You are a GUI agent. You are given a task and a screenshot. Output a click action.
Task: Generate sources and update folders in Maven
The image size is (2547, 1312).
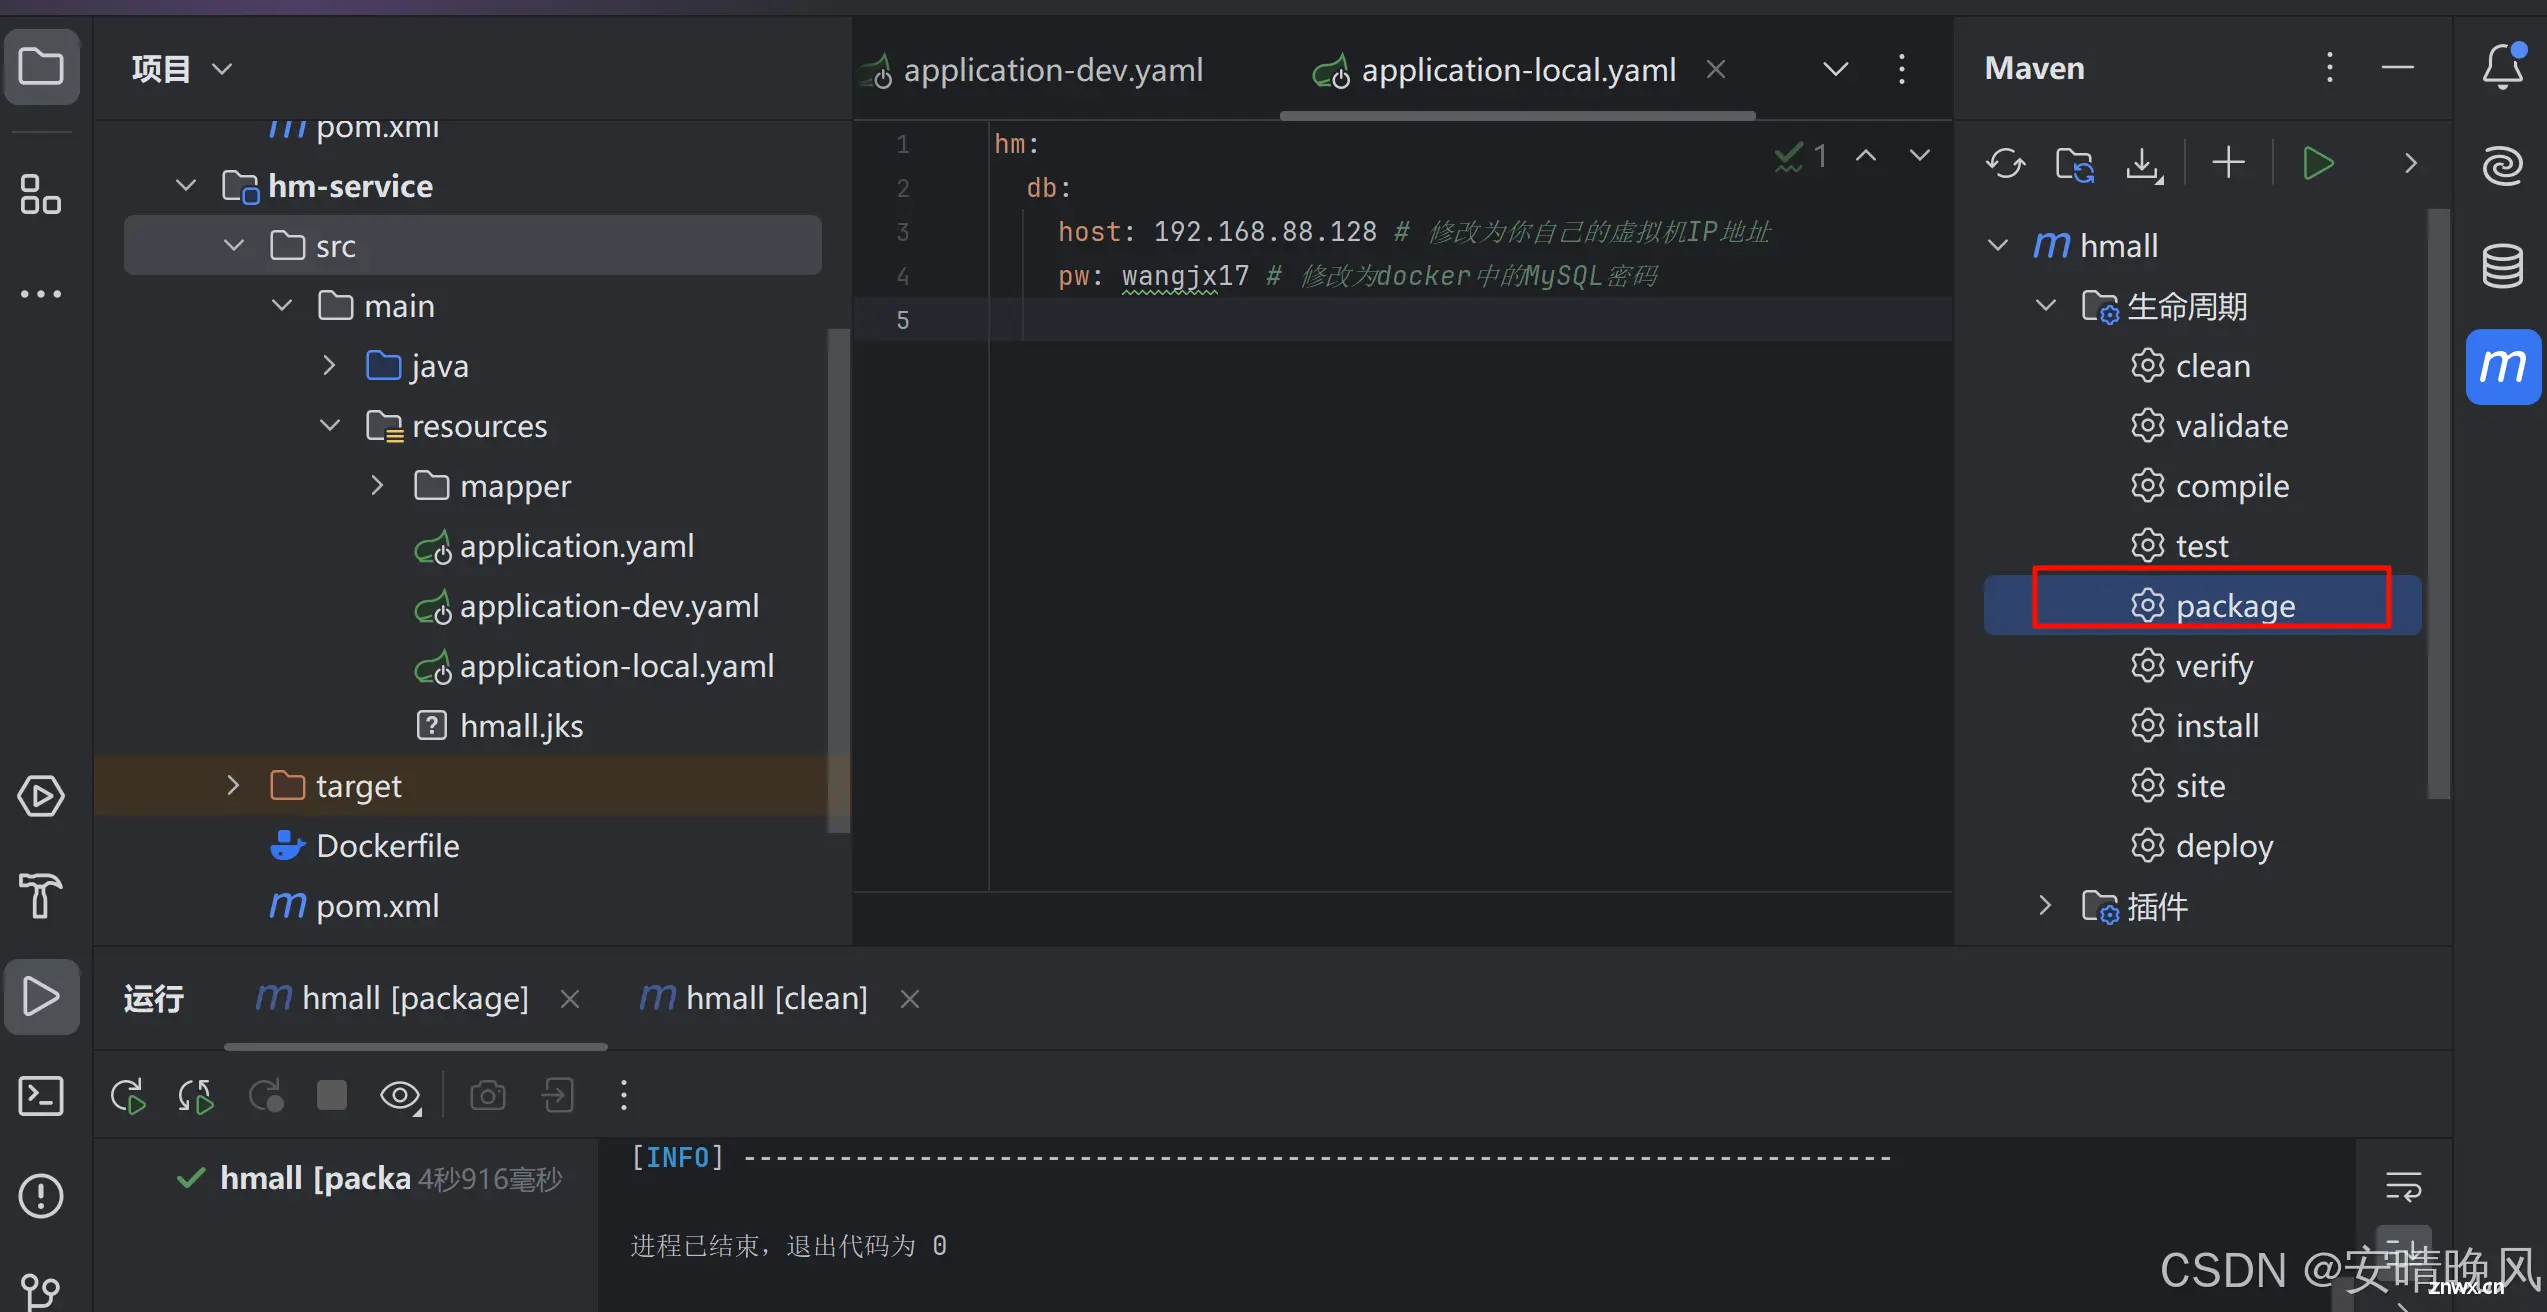2075,163
